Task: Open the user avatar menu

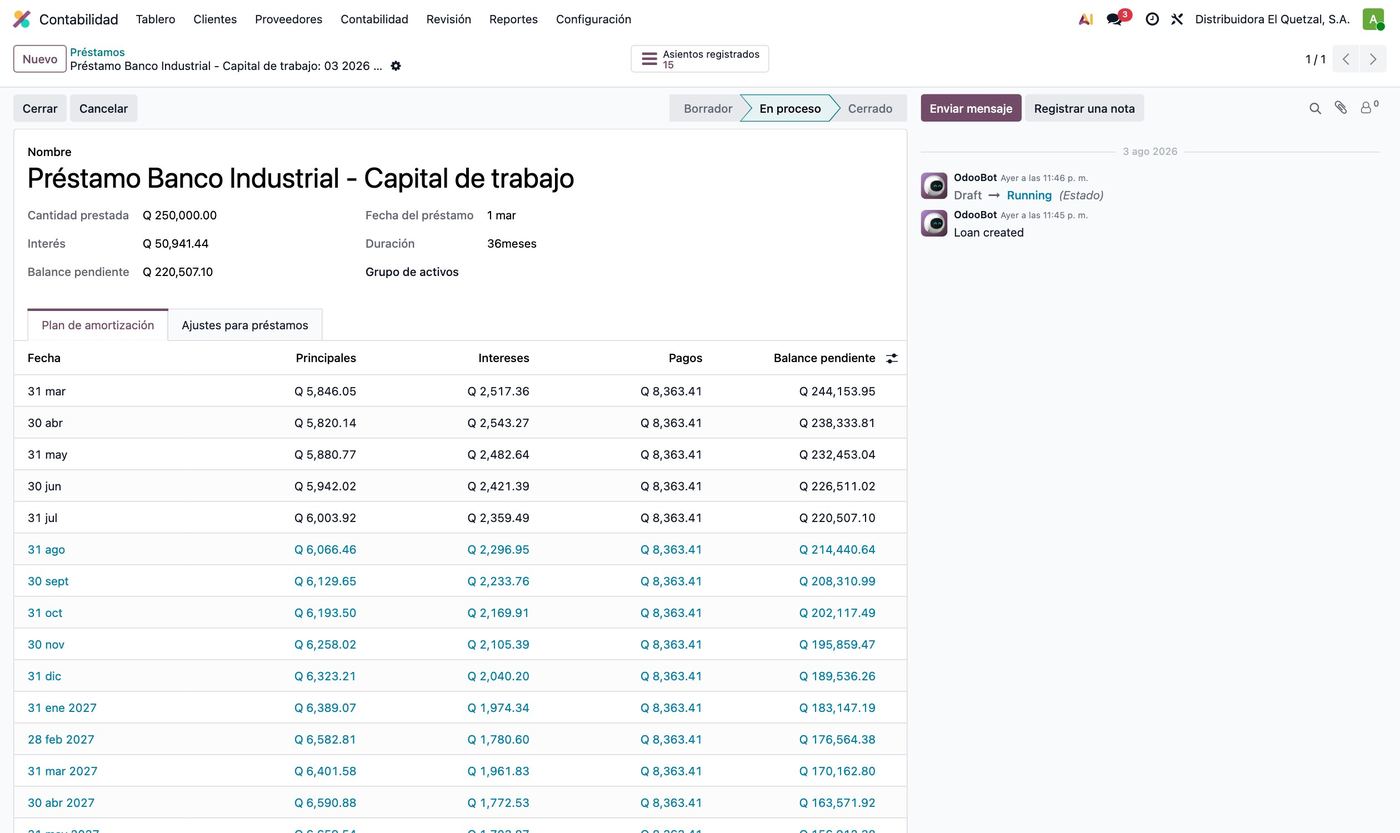Action: [1373, 19]
